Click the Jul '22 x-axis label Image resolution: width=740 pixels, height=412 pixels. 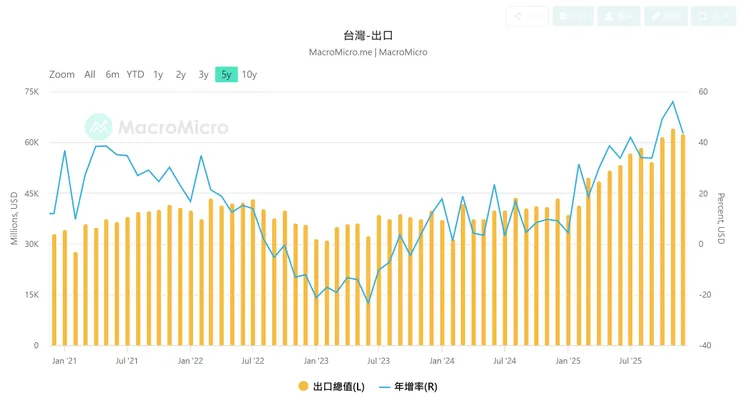coord(253,361)
